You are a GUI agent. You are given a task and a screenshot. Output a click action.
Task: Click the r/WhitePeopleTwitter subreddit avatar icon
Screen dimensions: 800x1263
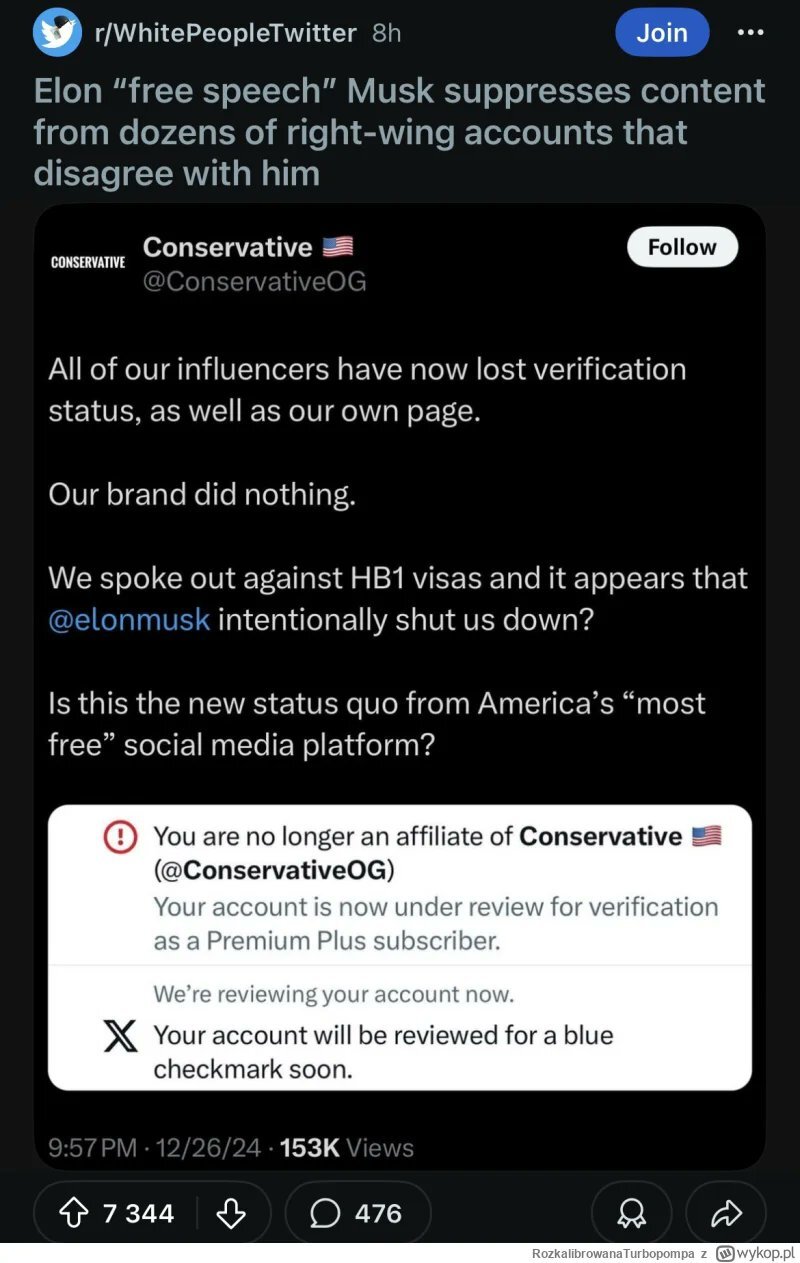click(57, 32)
